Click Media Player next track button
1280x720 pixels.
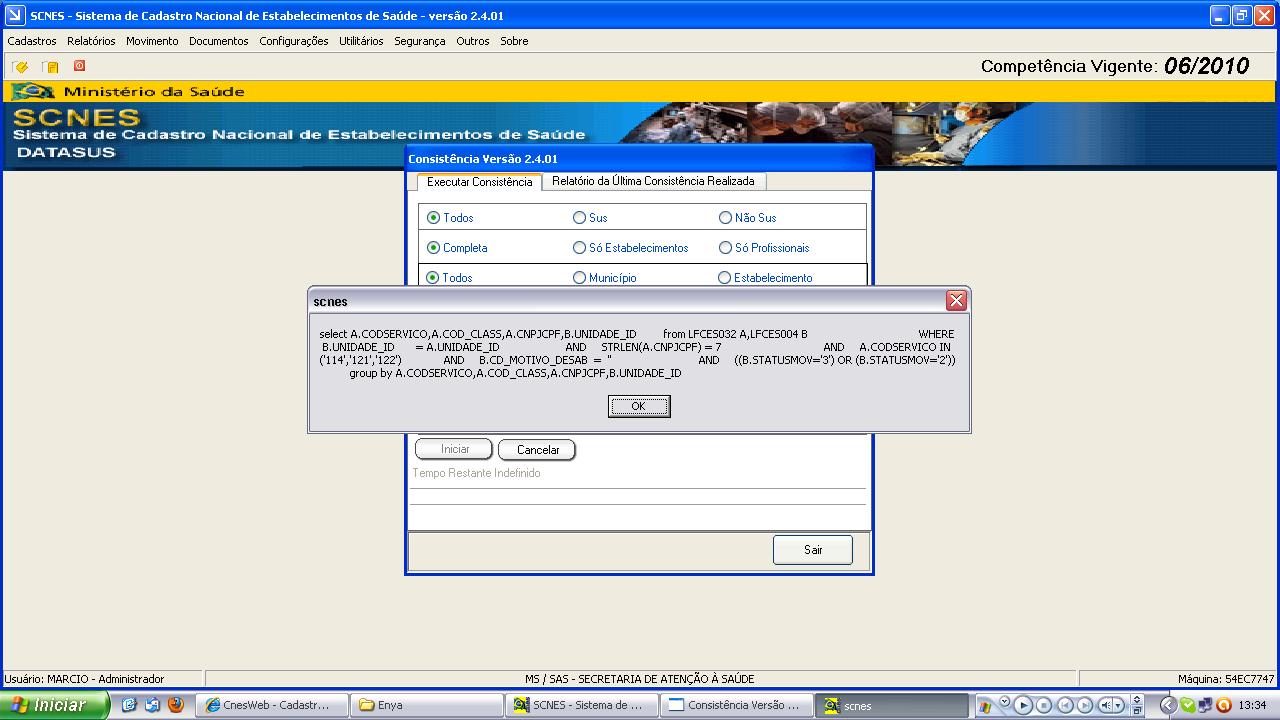[1085, 705]
